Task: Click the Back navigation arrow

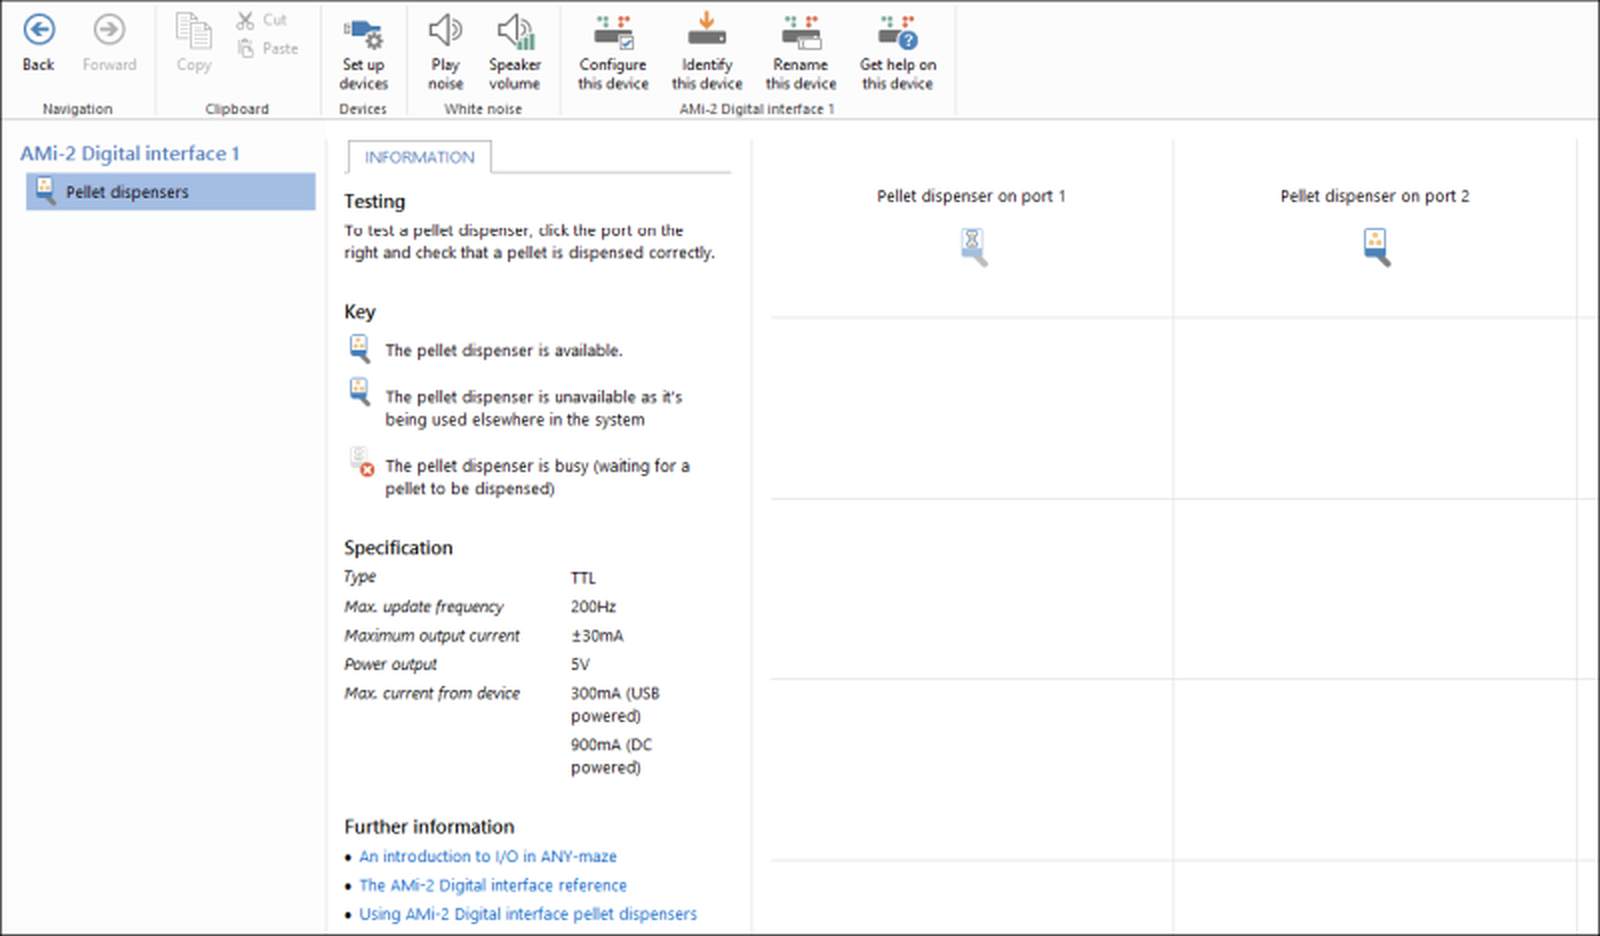Action: point(38,43)
